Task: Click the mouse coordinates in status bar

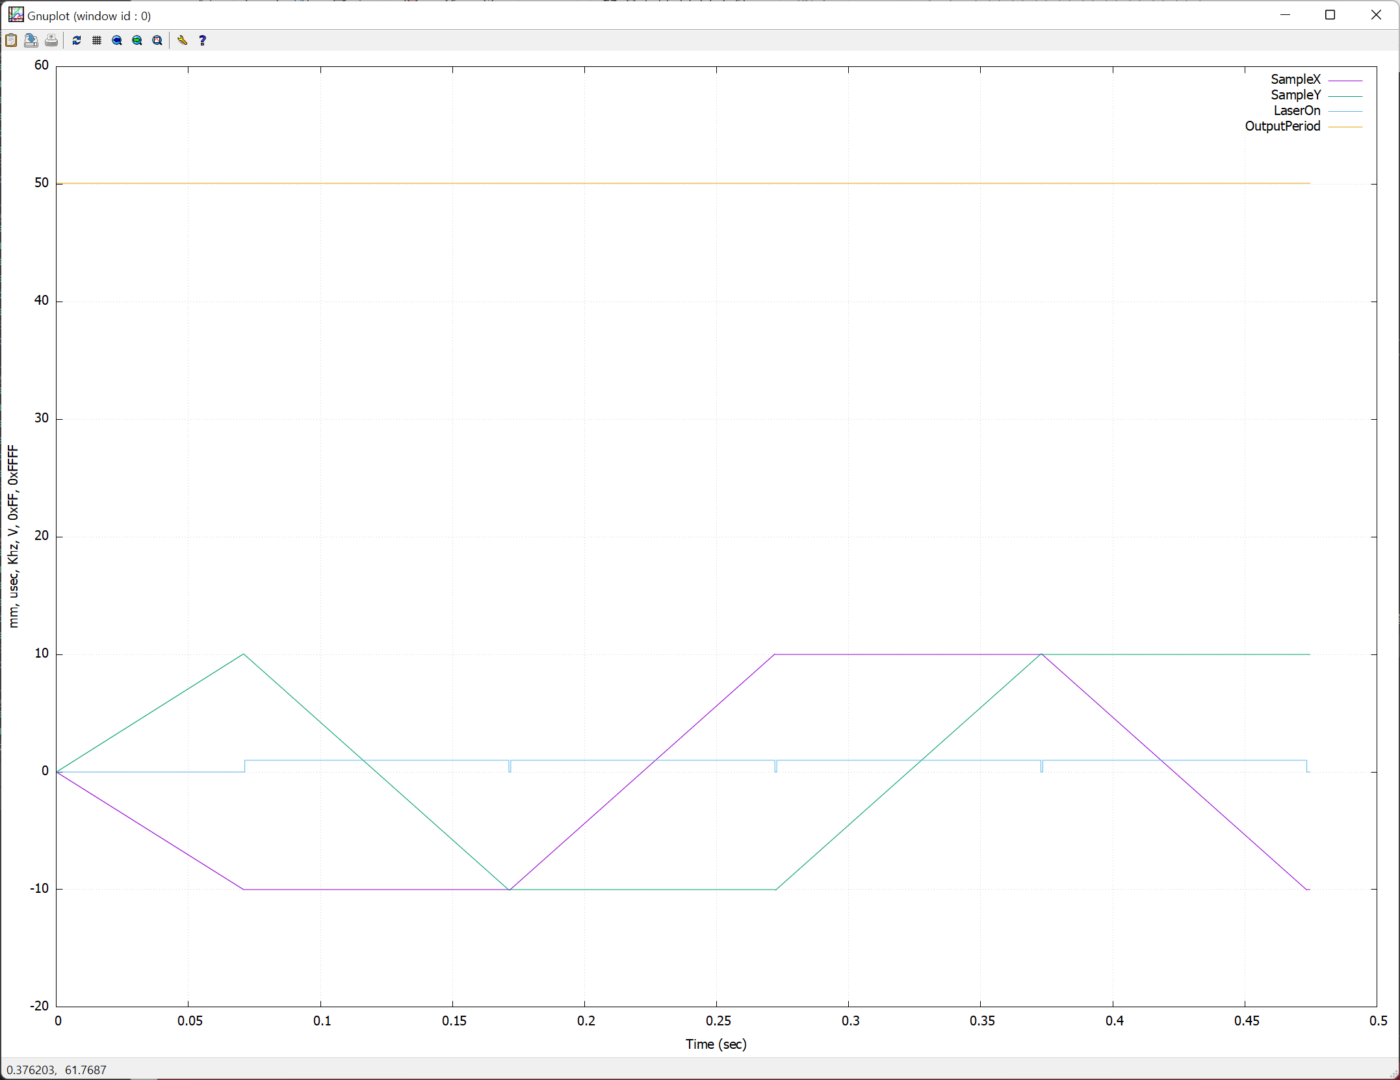Action: (56, 1070)
